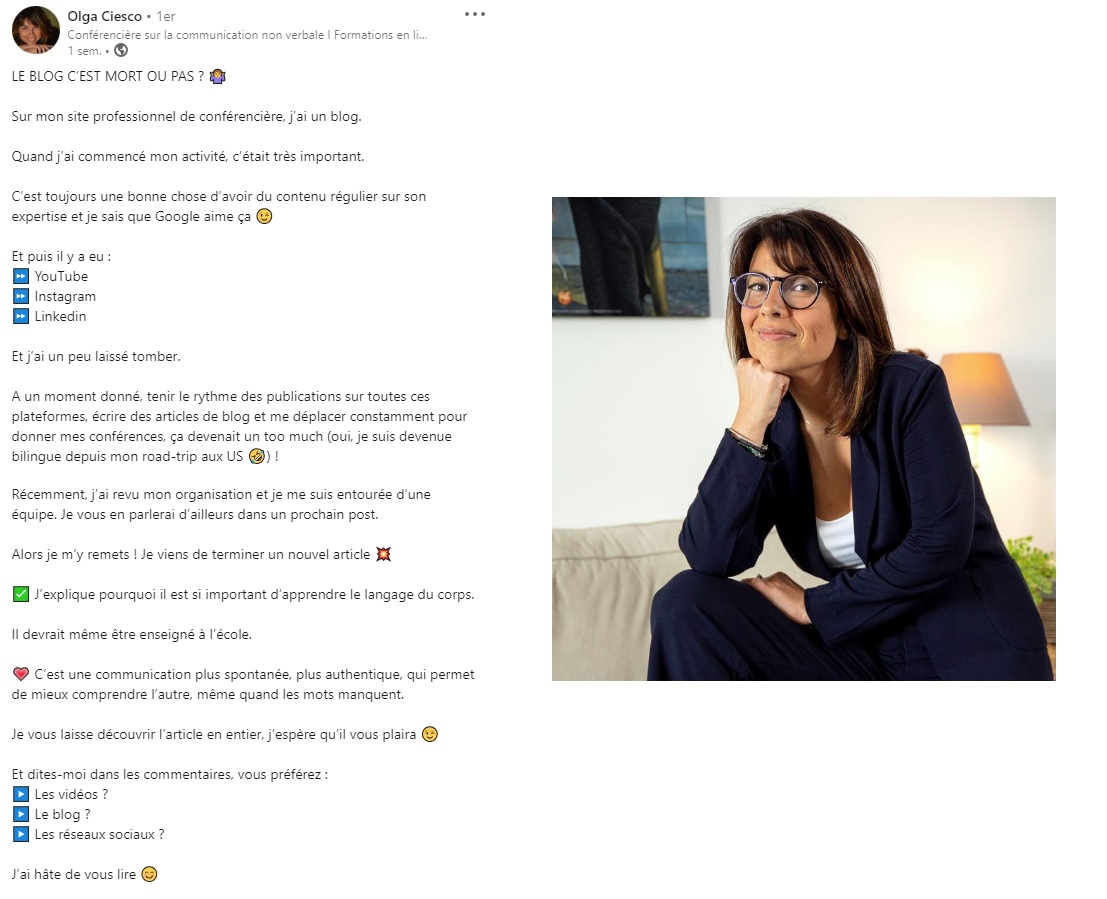Click the red heart emoji icon
This screenshot has width=1107, height=899.
(x=21, y=674)
